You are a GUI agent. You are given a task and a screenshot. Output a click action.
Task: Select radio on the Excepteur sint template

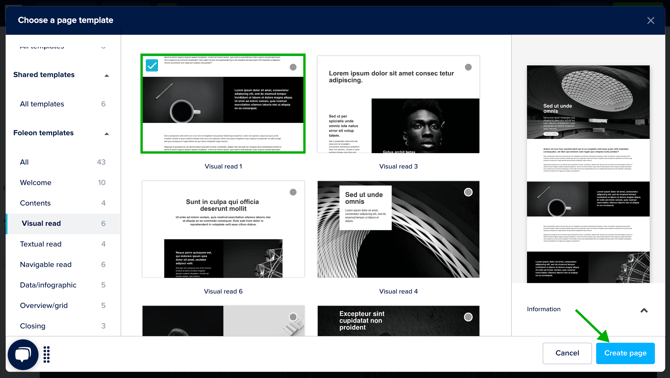point(468,317)
